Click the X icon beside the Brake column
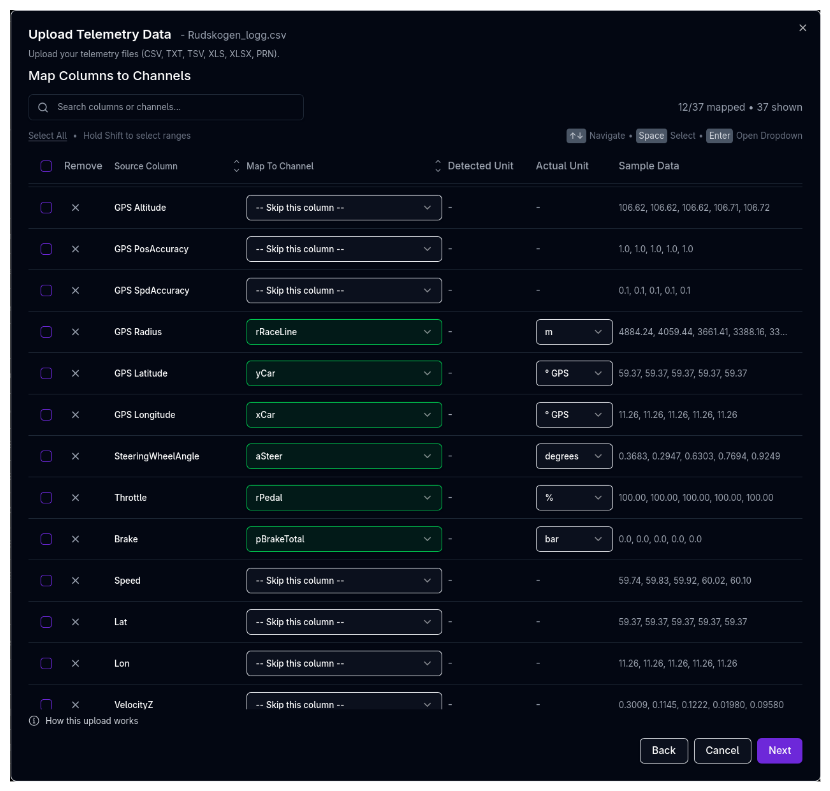Viewport: 830px width, 791px height. (75, 539)
